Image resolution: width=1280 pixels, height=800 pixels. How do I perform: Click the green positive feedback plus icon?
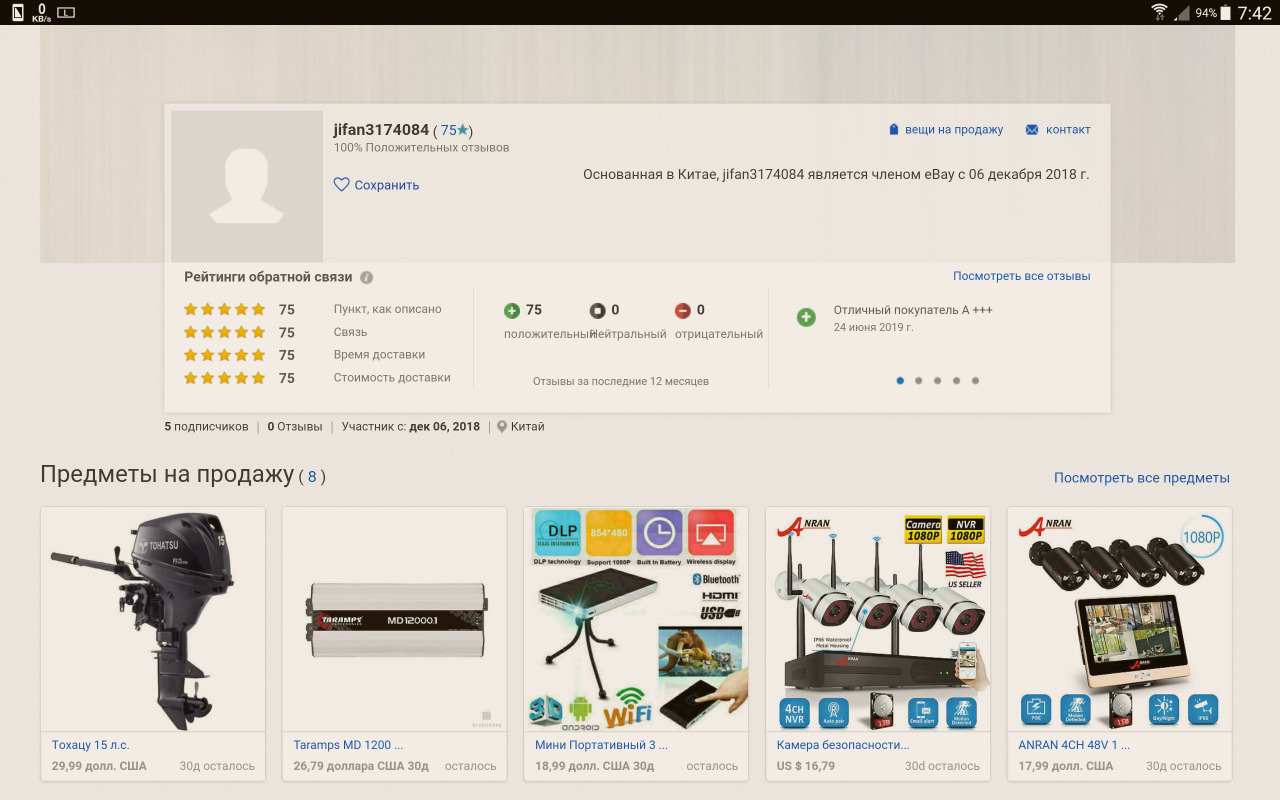point(512,311)
